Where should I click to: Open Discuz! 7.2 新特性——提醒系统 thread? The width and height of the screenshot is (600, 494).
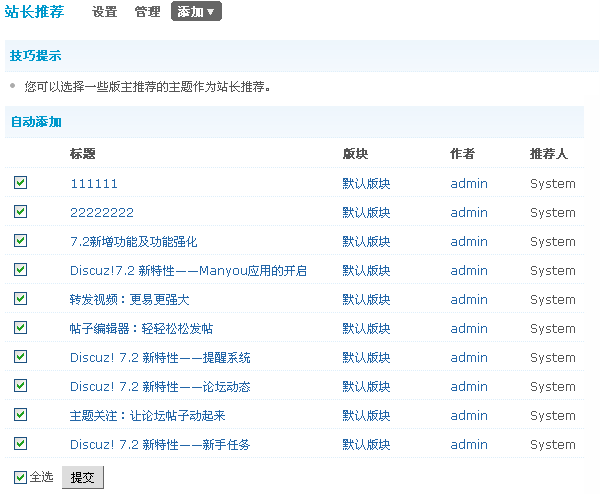[160, 358]
